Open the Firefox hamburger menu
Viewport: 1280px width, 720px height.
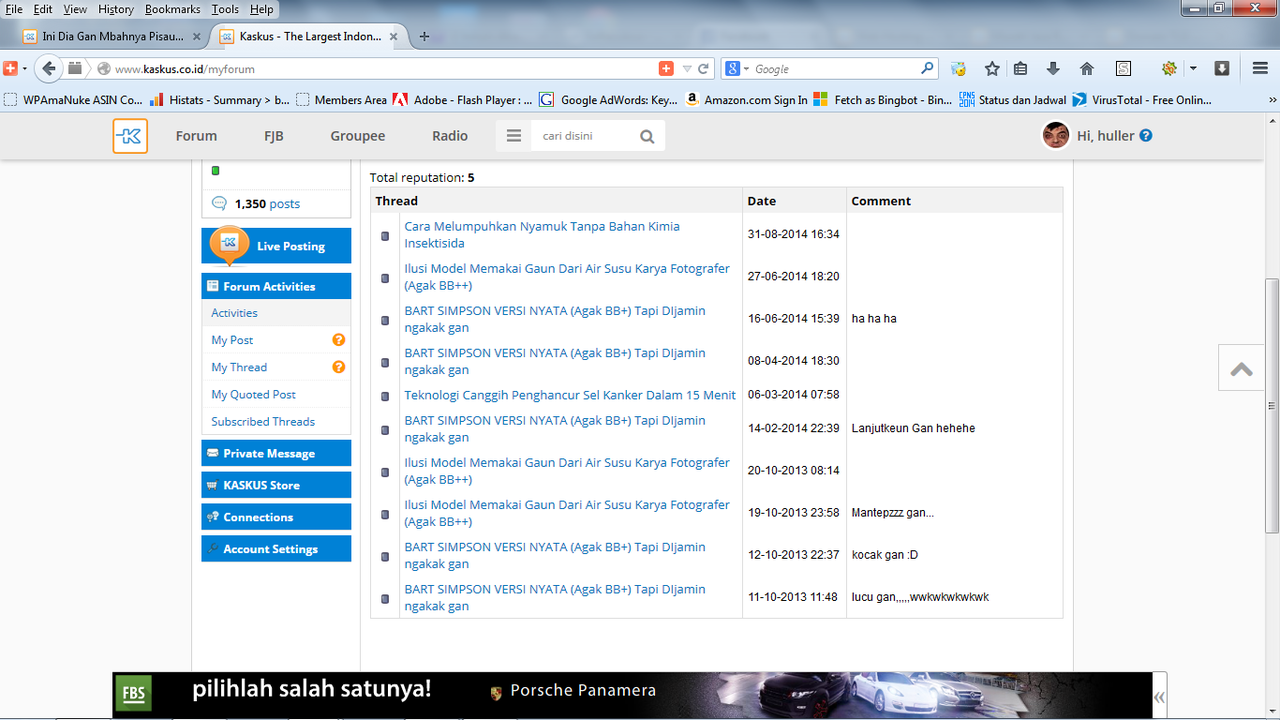coord(1260,68)
